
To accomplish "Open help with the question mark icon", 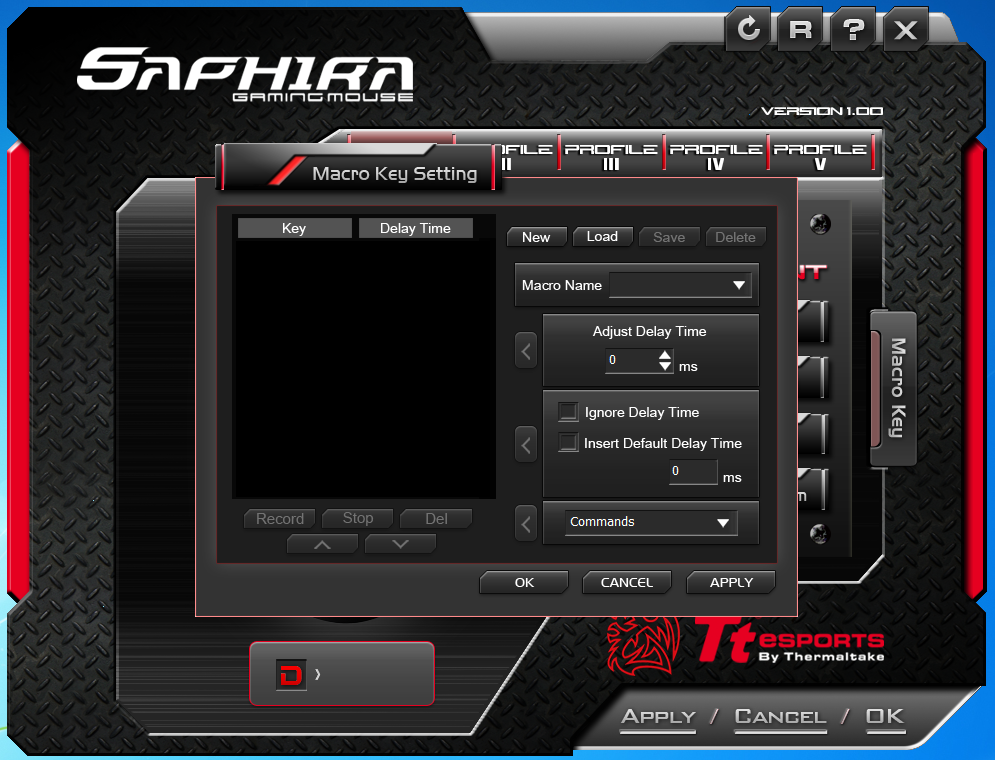I will 853,29.
